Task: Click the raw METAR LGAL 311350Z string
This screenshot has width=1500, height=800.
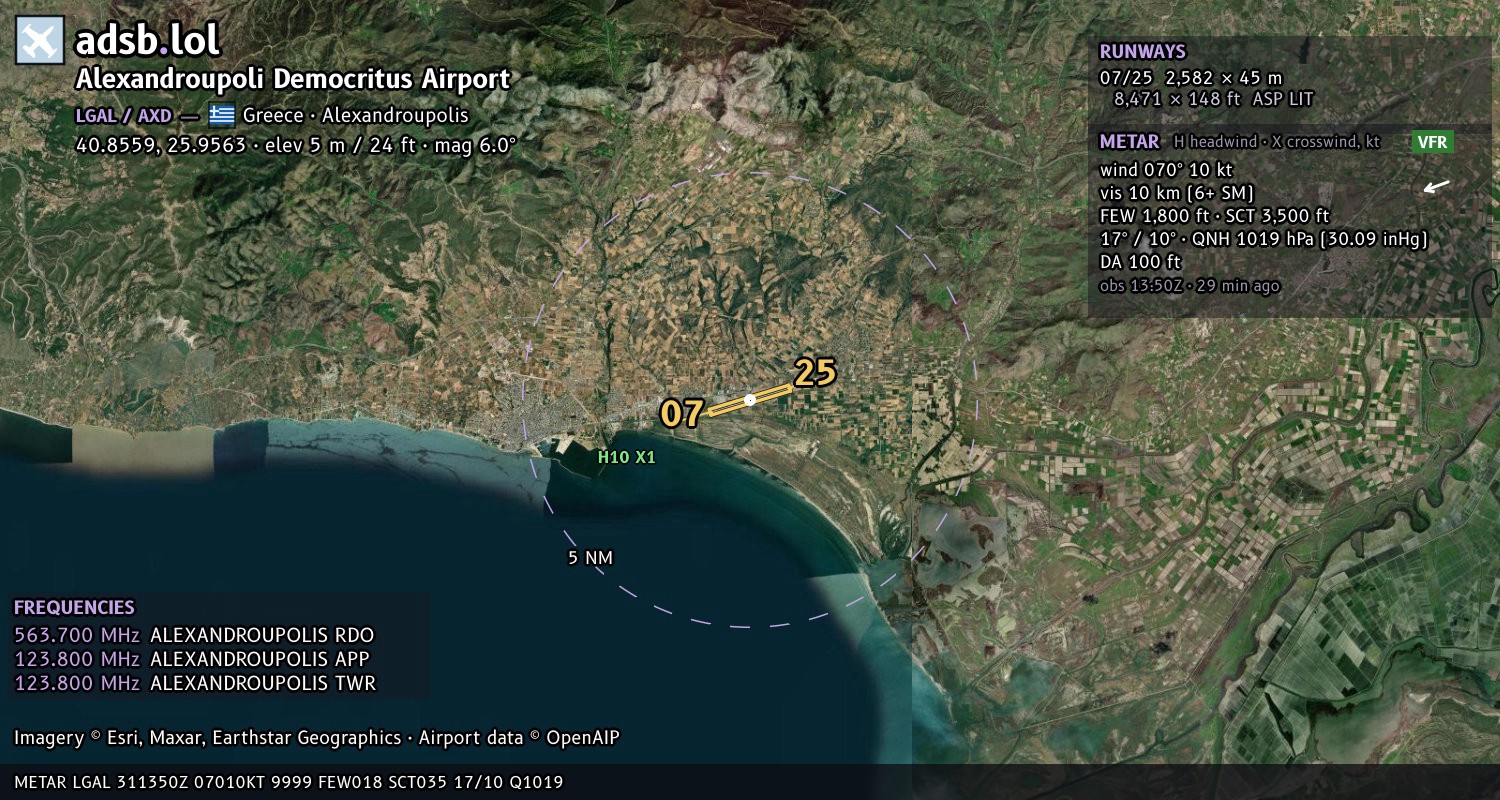Action: (x=289, y=782)
